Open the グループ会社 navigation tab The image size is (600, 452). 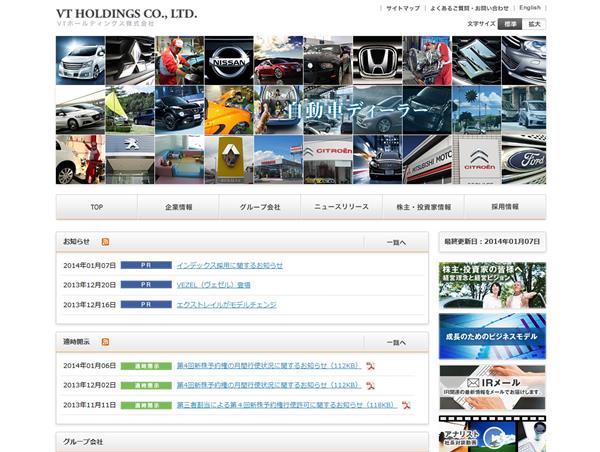(x=260, y=207)
